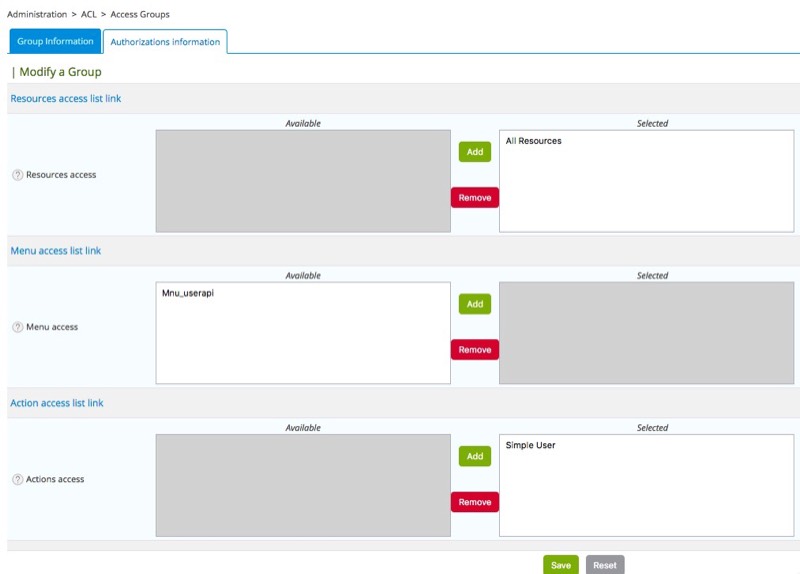Image resolution: width=800 pixels, height=574 pixels.
Task: Click Remove button for Actions access
Action: point(475,502)
